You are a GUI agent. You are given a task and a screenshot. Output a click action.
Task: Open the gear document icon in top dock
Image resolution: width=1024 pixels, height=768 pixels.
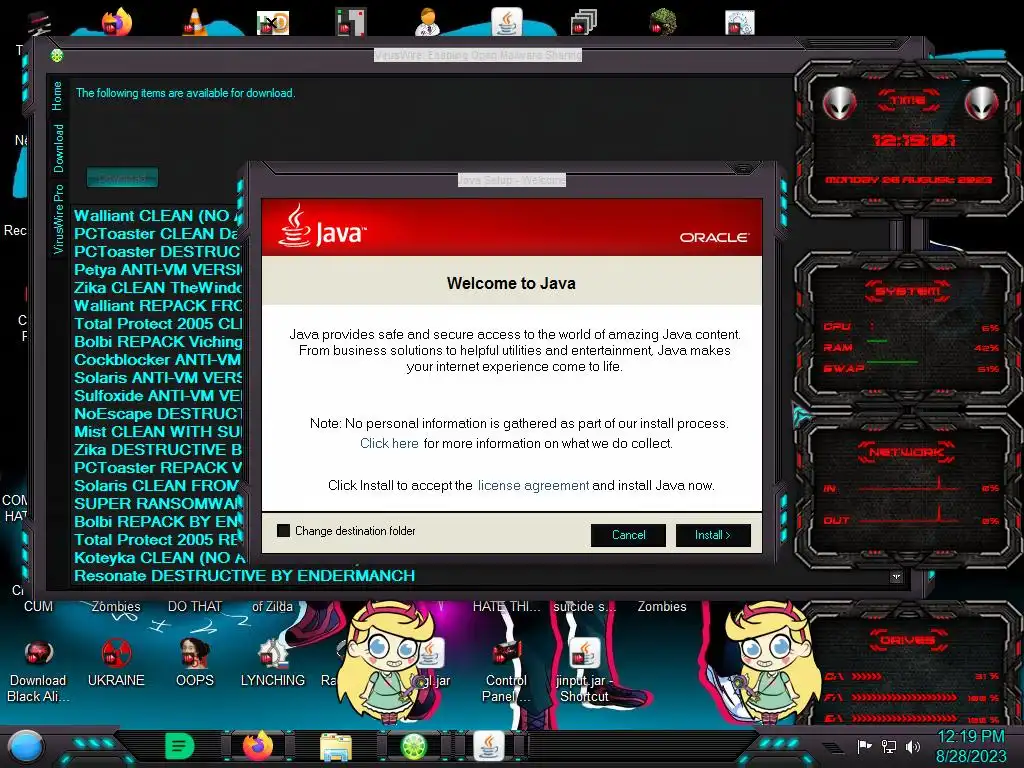point(739,23)
